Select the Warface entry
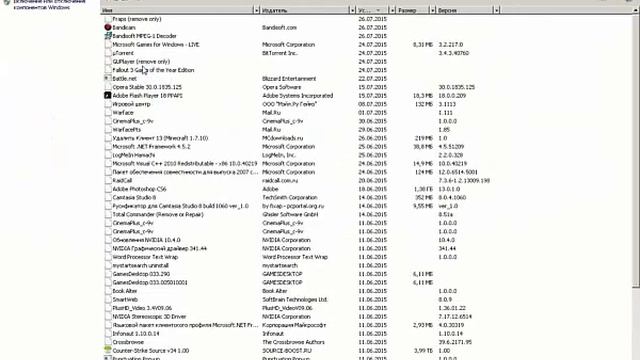 (x=123, y=113)
